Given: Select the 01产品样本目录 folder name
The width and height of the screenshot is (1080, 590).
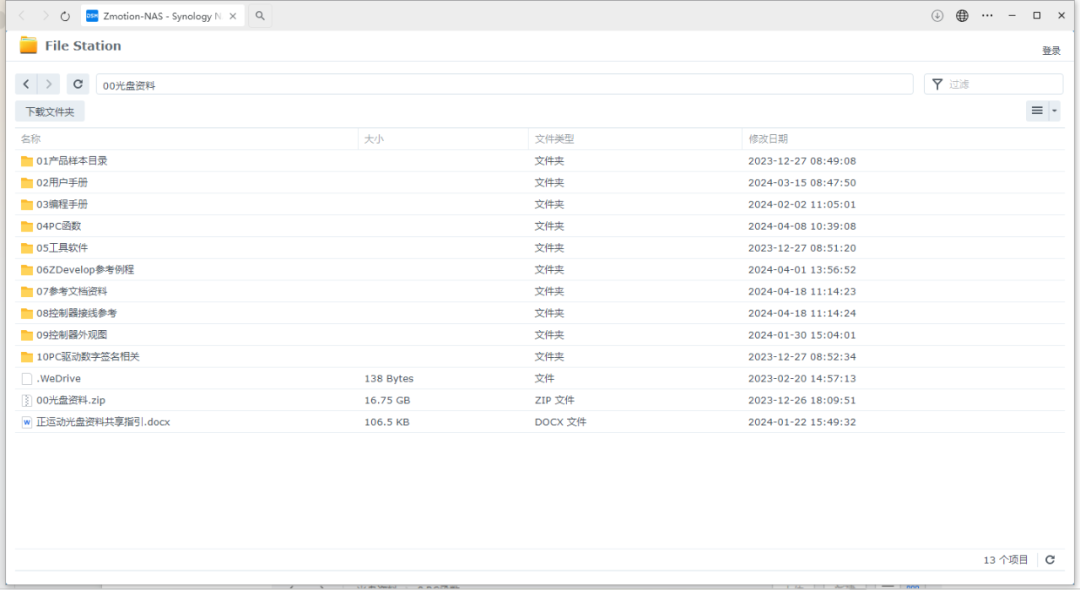Looking at the screenshot, I should pyautogui.click(x=72, y=161).
